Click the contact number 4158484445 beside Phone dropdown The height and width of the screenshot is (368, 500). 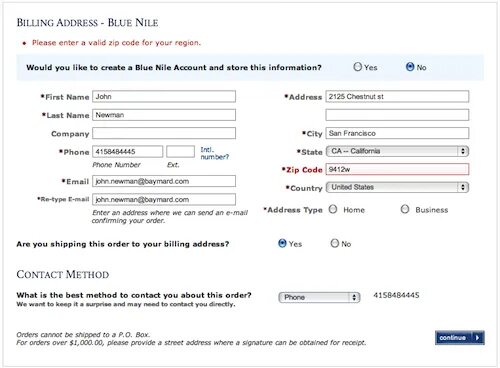(x=396, y=295)
